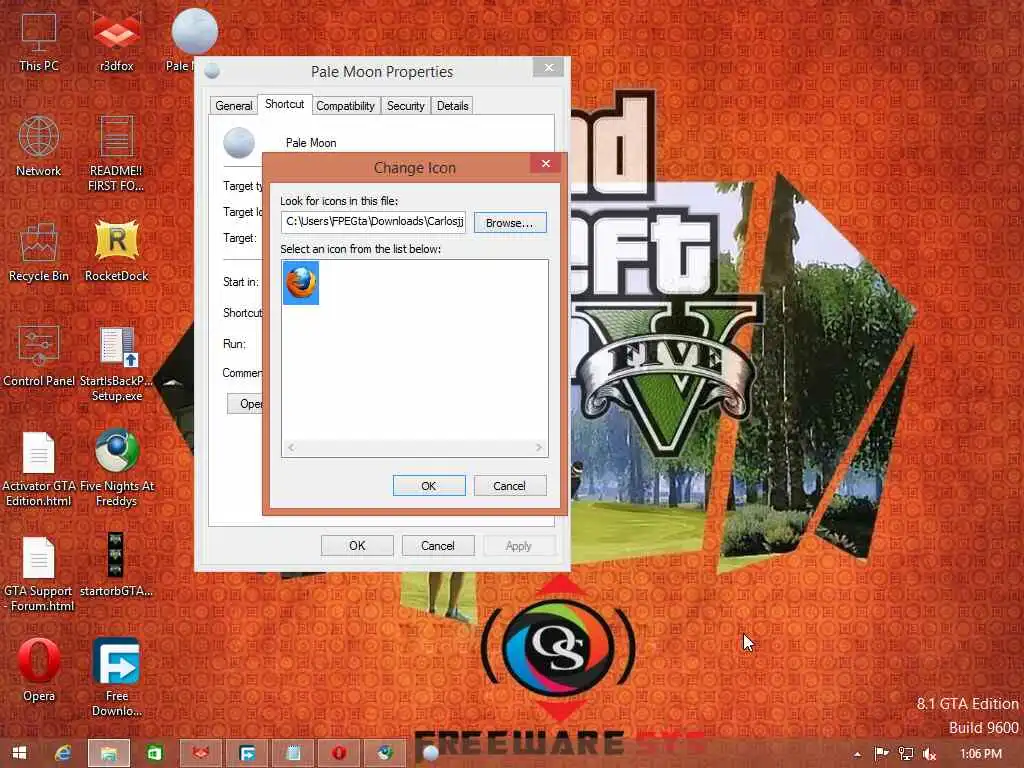The image size is (1024, 768).
Task: Select the StartIsBackP... Setup.exe icon
Action: tap(116, 364)
